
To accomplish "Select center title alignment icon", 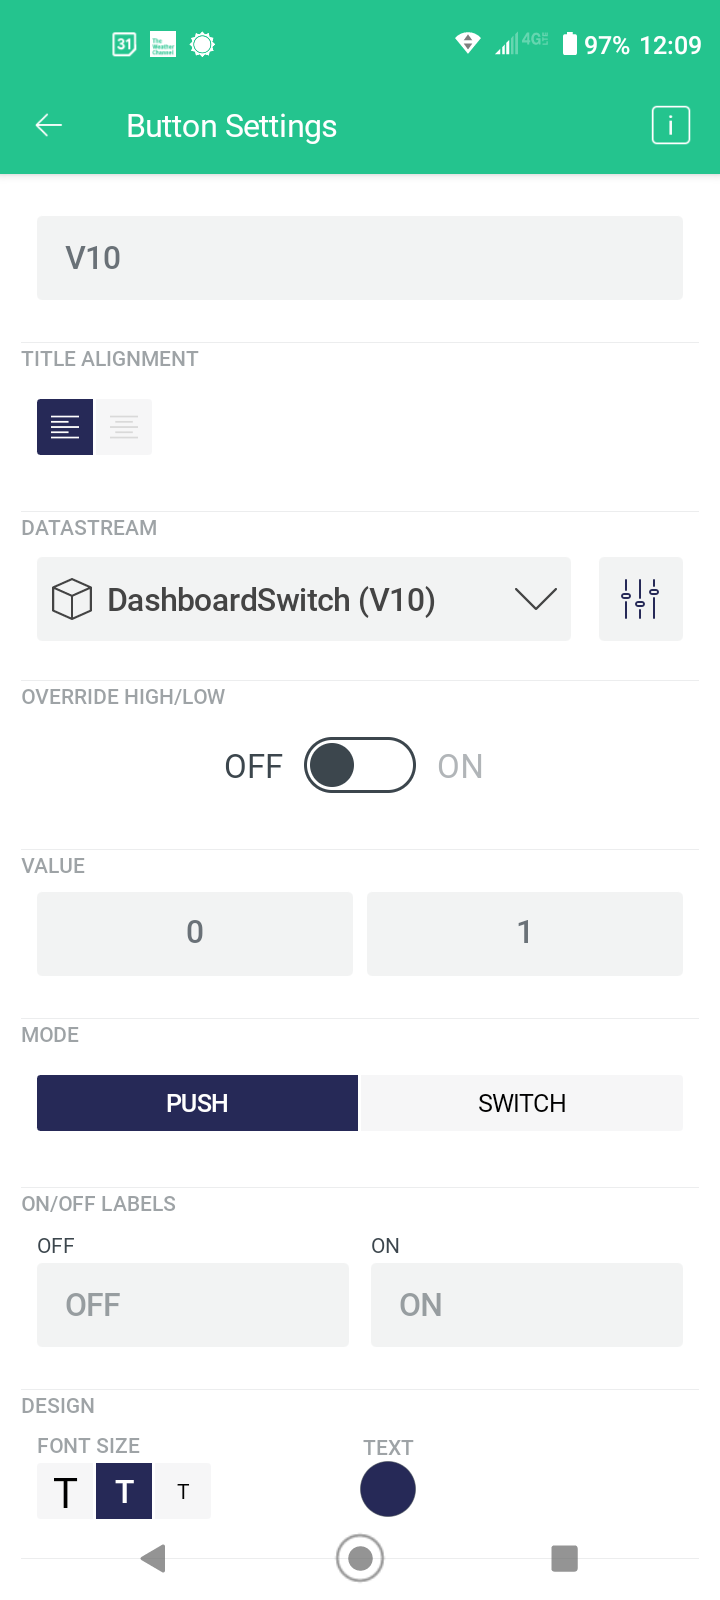I will point(123,427).
